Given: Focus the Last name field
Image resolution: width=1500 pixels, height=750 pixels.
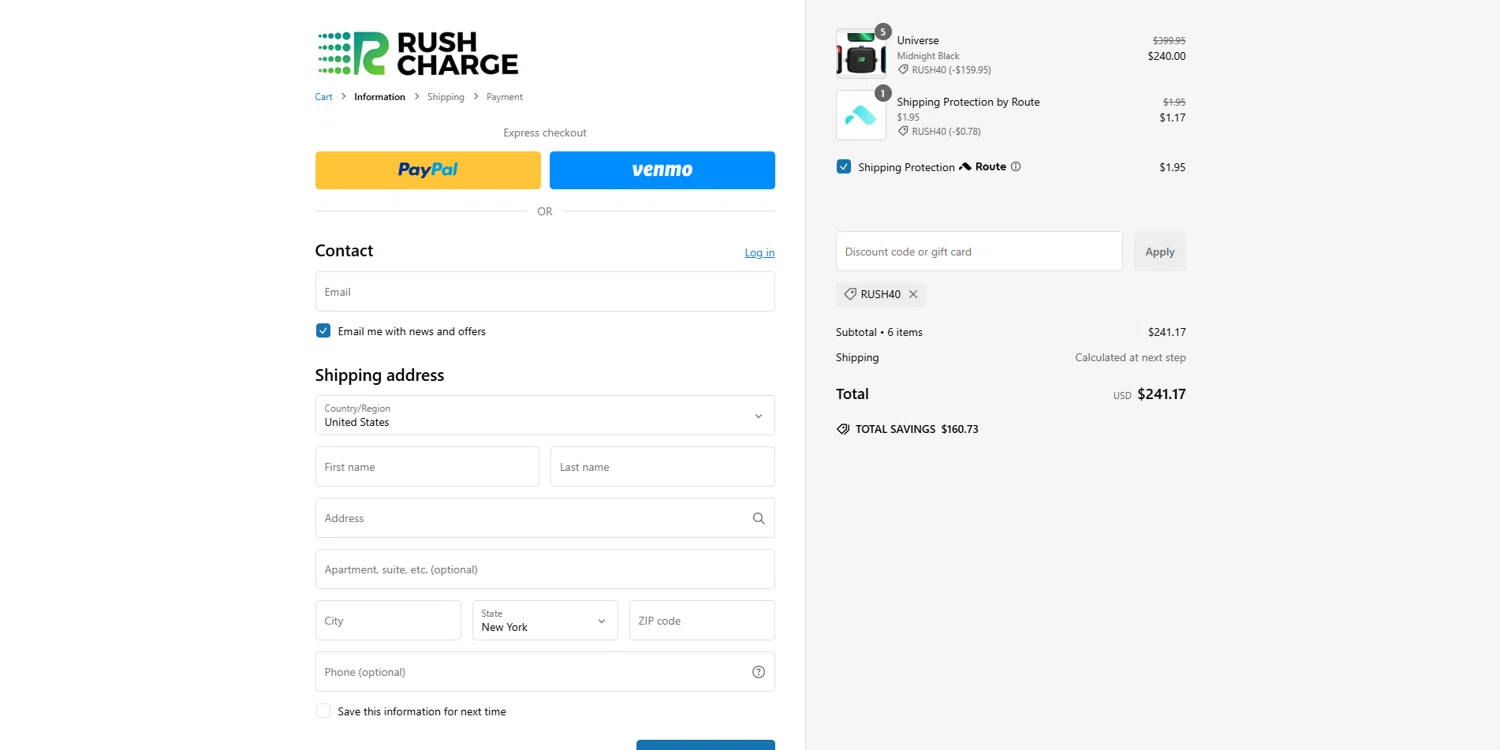Looking at the screenshot, I should [x=662, y=466].
